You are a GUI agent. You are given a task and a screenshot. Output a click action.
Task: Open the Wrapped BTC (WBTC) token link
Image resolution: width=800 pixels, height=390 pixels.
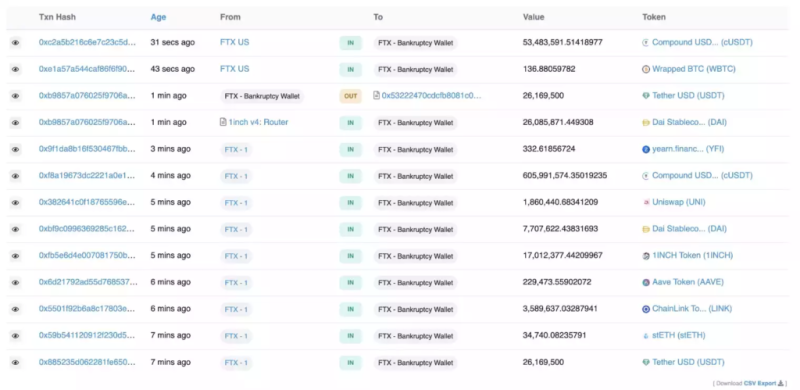(694, 69)
